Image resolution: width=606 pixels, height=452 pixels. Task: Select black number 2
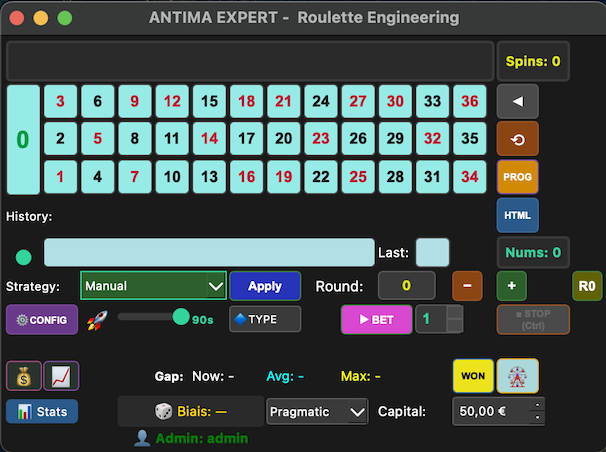pyautogui.click(x=60, y=139)
